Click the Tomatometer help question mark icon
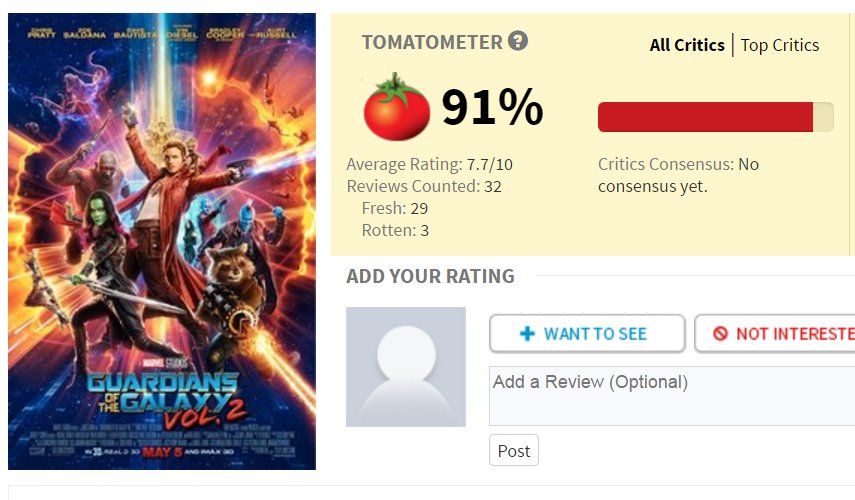855x500 pixels. pyautogui.click(x=518, y=42)
